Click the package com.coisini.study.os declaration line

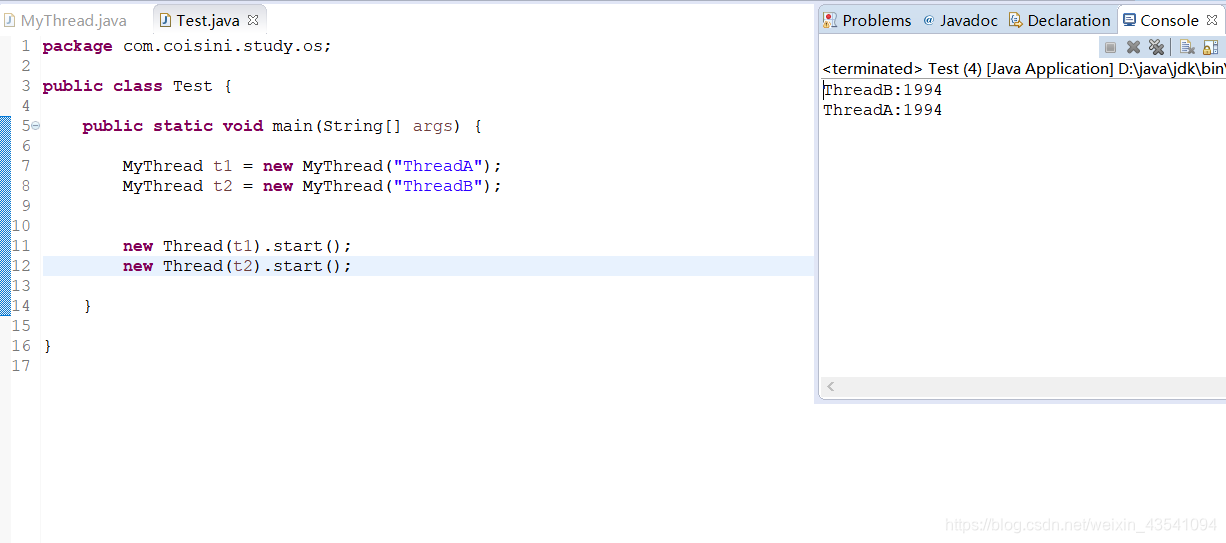coord(187,46)
